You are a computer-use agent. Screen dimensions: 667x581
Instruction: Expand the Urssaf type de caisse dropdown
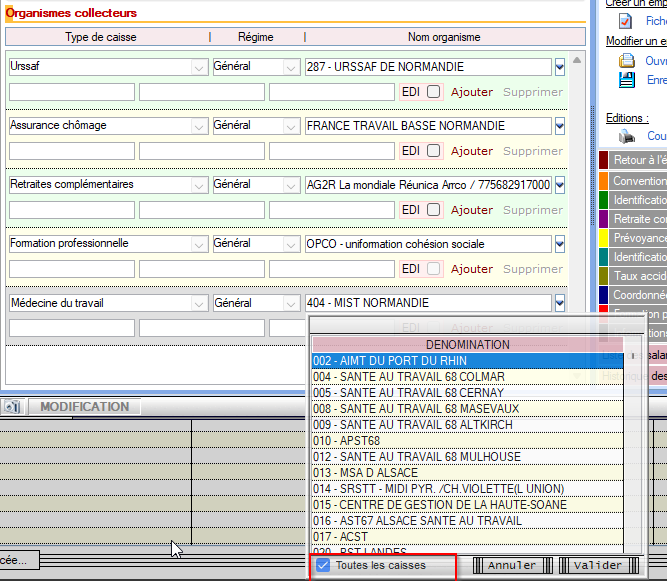(198, 67)
